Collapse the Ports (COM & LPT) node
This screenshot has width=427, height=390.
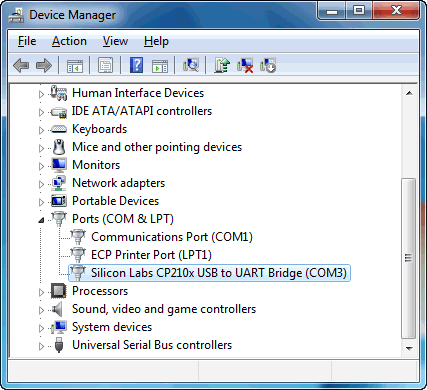(x=41, y=220)
